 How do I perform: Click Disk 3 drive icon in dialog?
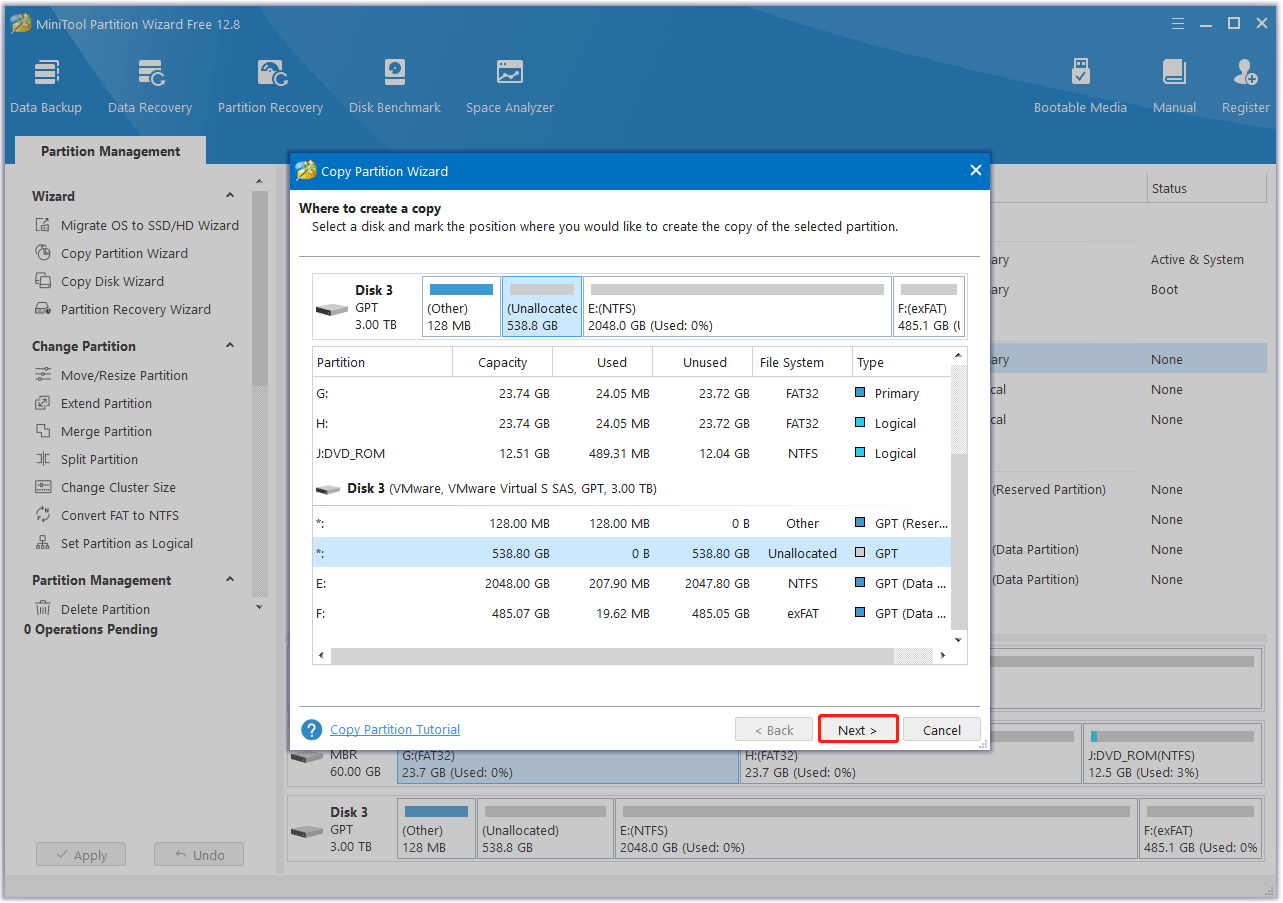332,309
